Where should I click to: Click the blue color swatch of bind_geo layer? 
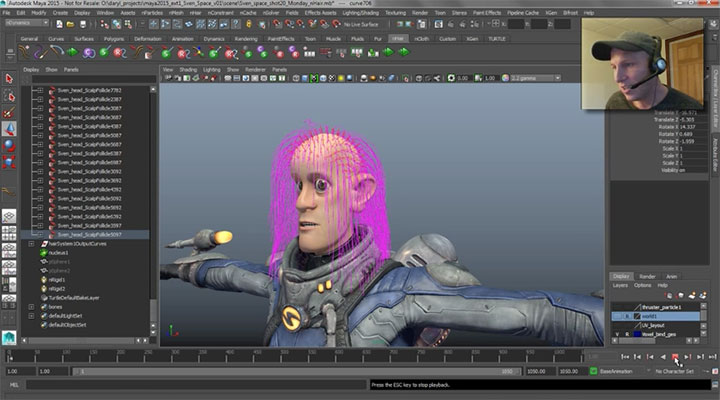point(637,334)
